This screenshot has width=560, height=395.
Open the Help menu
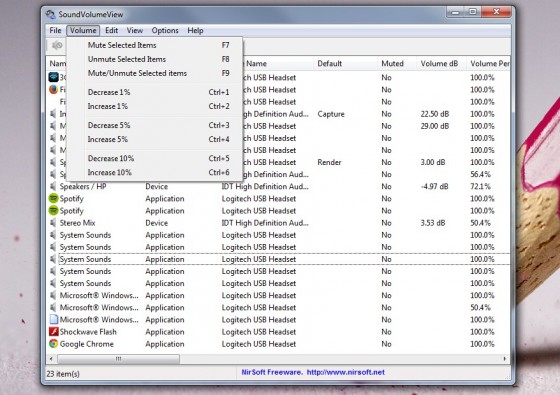[x=195, y=30]
